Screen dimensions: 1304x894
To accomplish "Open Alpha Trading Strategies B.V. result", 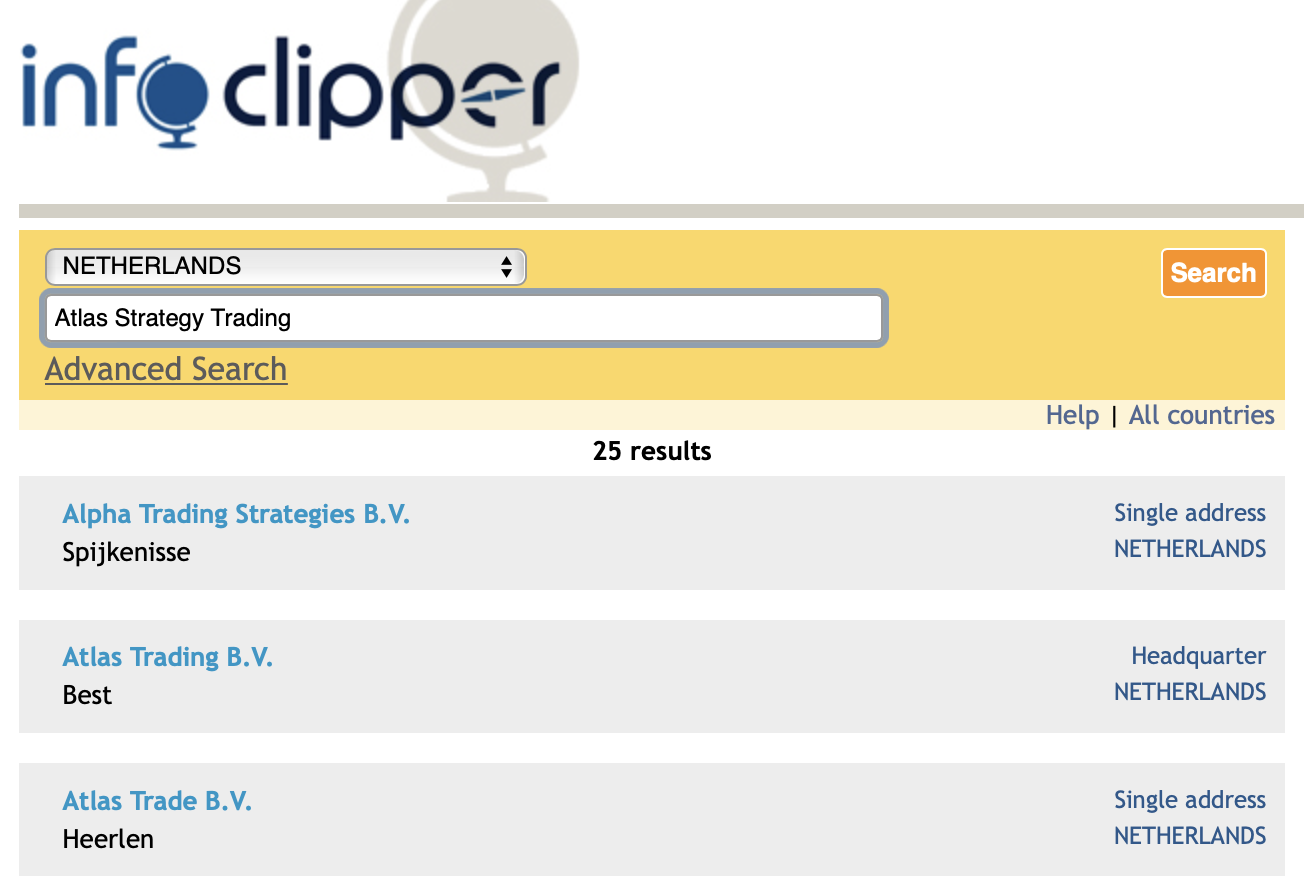I will pos(236,514).
